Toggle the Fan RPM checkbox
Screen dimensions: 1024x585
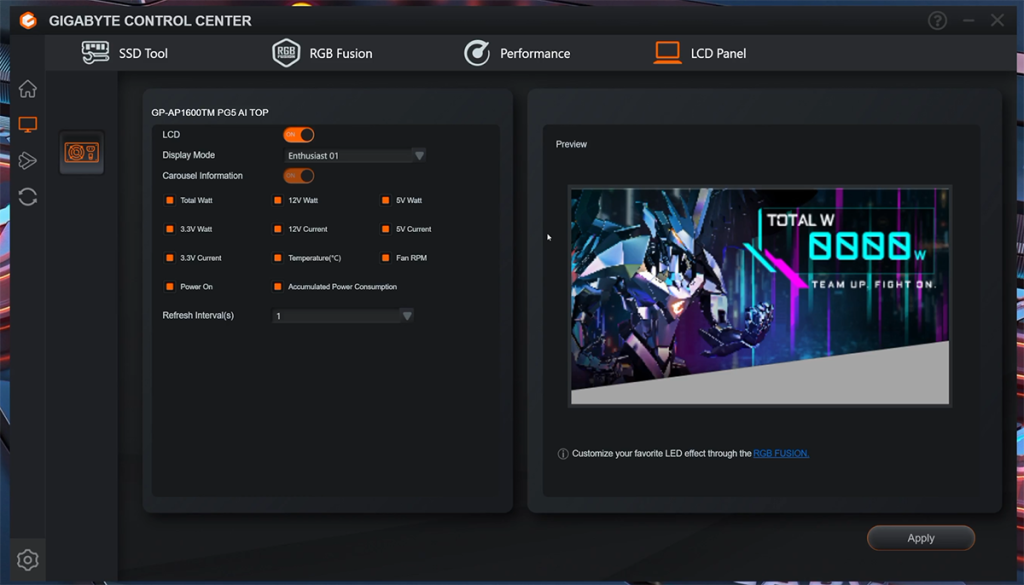pos(385,258)
